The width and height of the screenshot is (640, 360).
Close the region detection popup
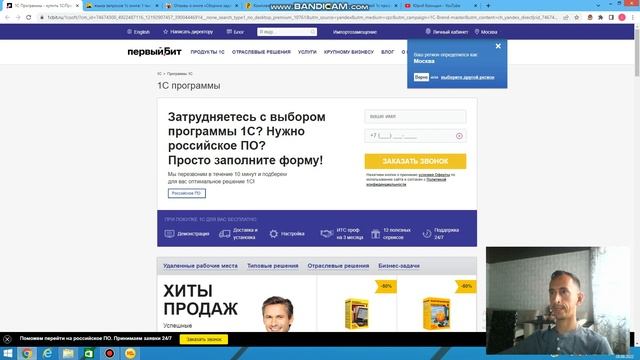(x=498, y=46)
